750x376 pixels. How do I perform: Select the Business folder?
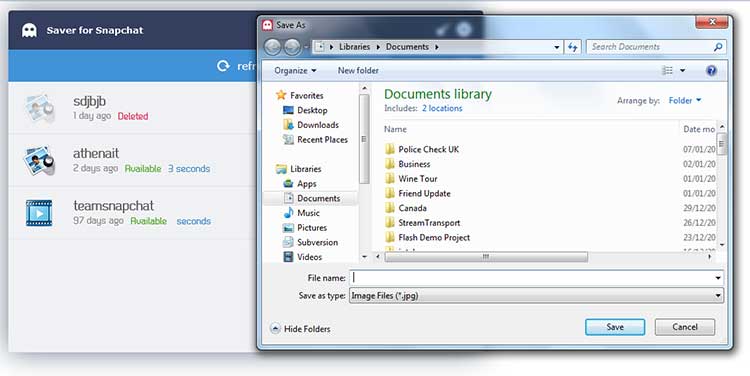click(414, 164)
